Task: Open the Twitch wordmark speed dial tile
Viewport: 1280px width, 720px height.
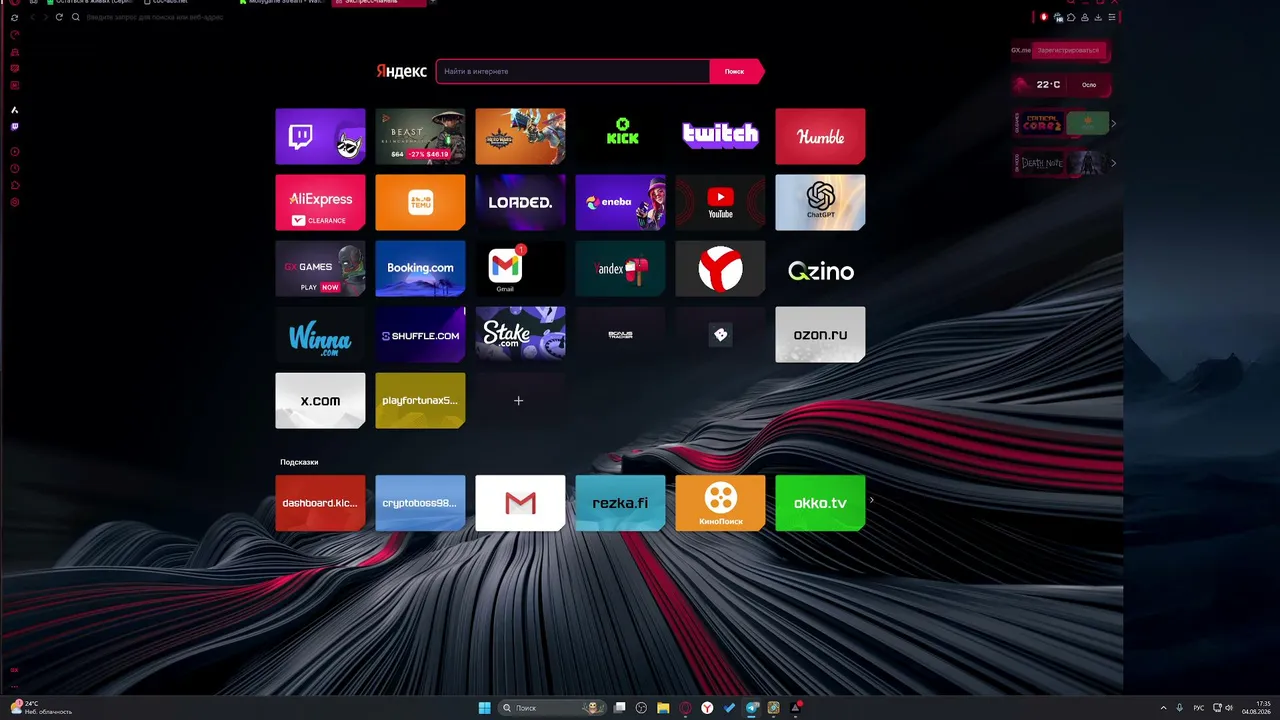Action: coord(720,136)
